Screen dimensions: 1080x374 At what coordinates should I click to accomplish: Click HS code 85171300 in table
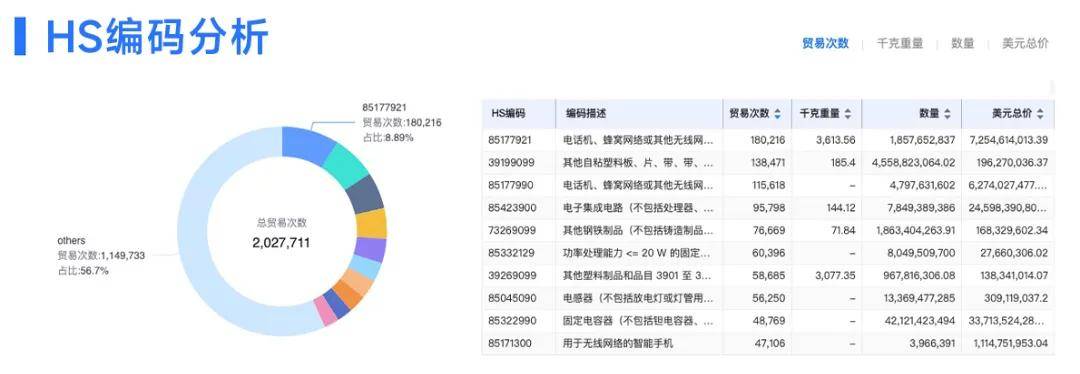(x=510, y=343)
